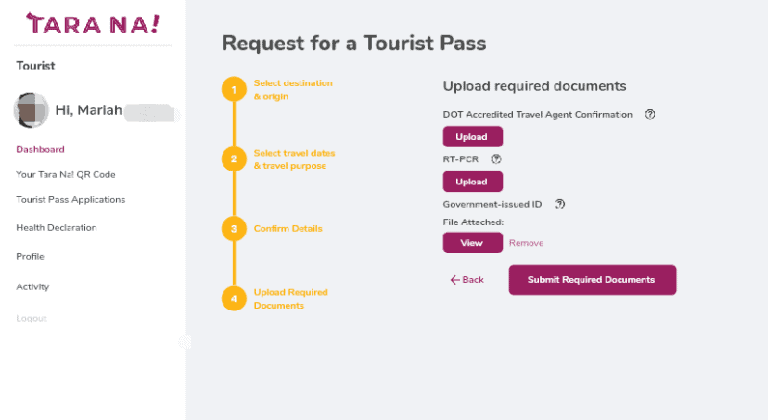
Task: Click help icon next to RT-PCR
Action: point(496,159)
